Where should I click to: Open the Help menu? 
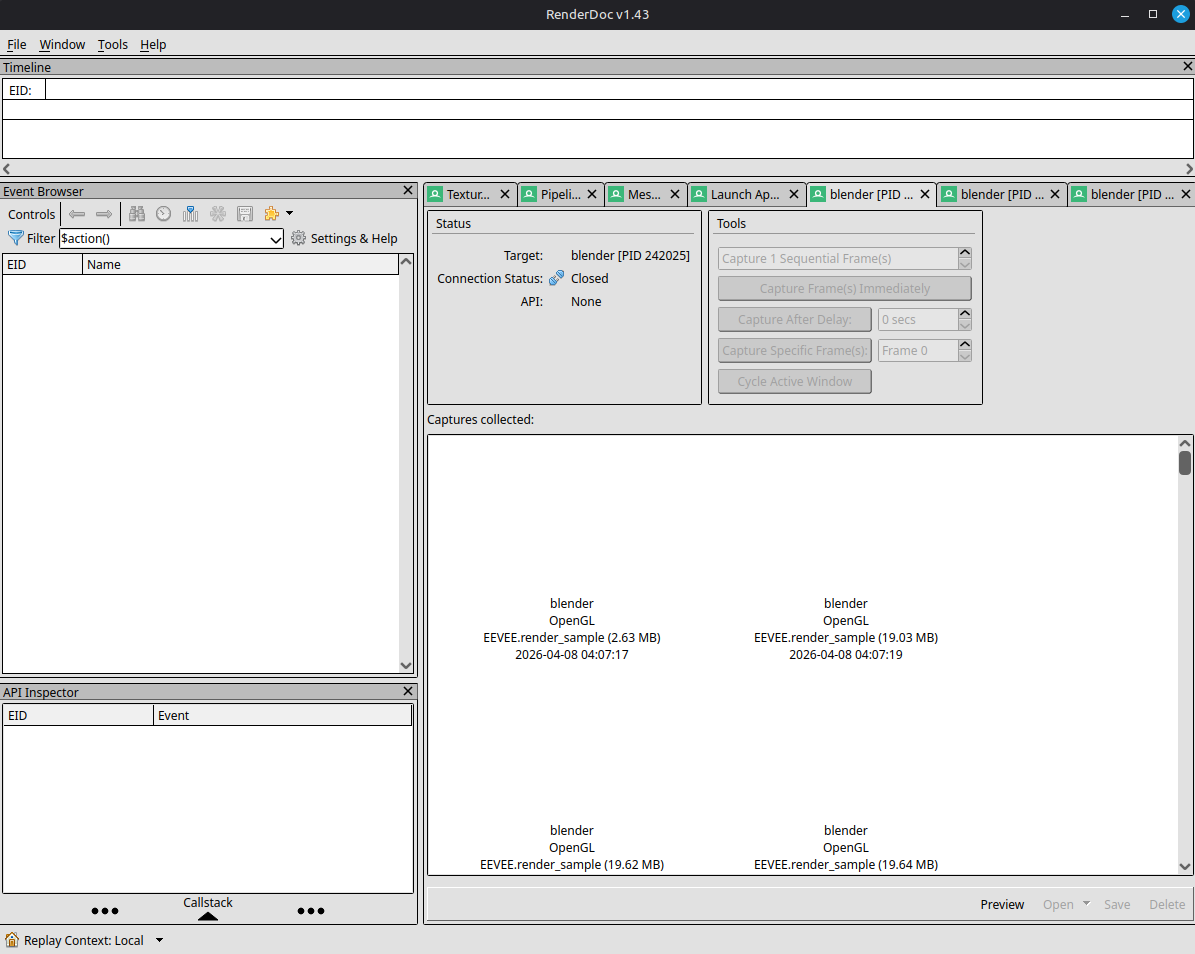coord(153,44)
